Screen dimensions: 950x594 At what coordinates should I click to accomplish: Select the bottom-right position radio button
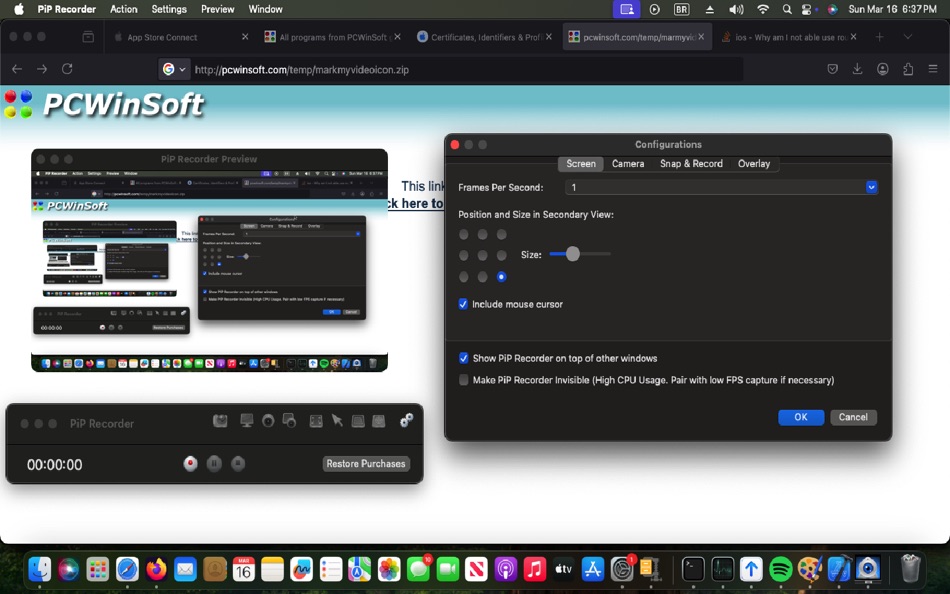pos(501,276)
